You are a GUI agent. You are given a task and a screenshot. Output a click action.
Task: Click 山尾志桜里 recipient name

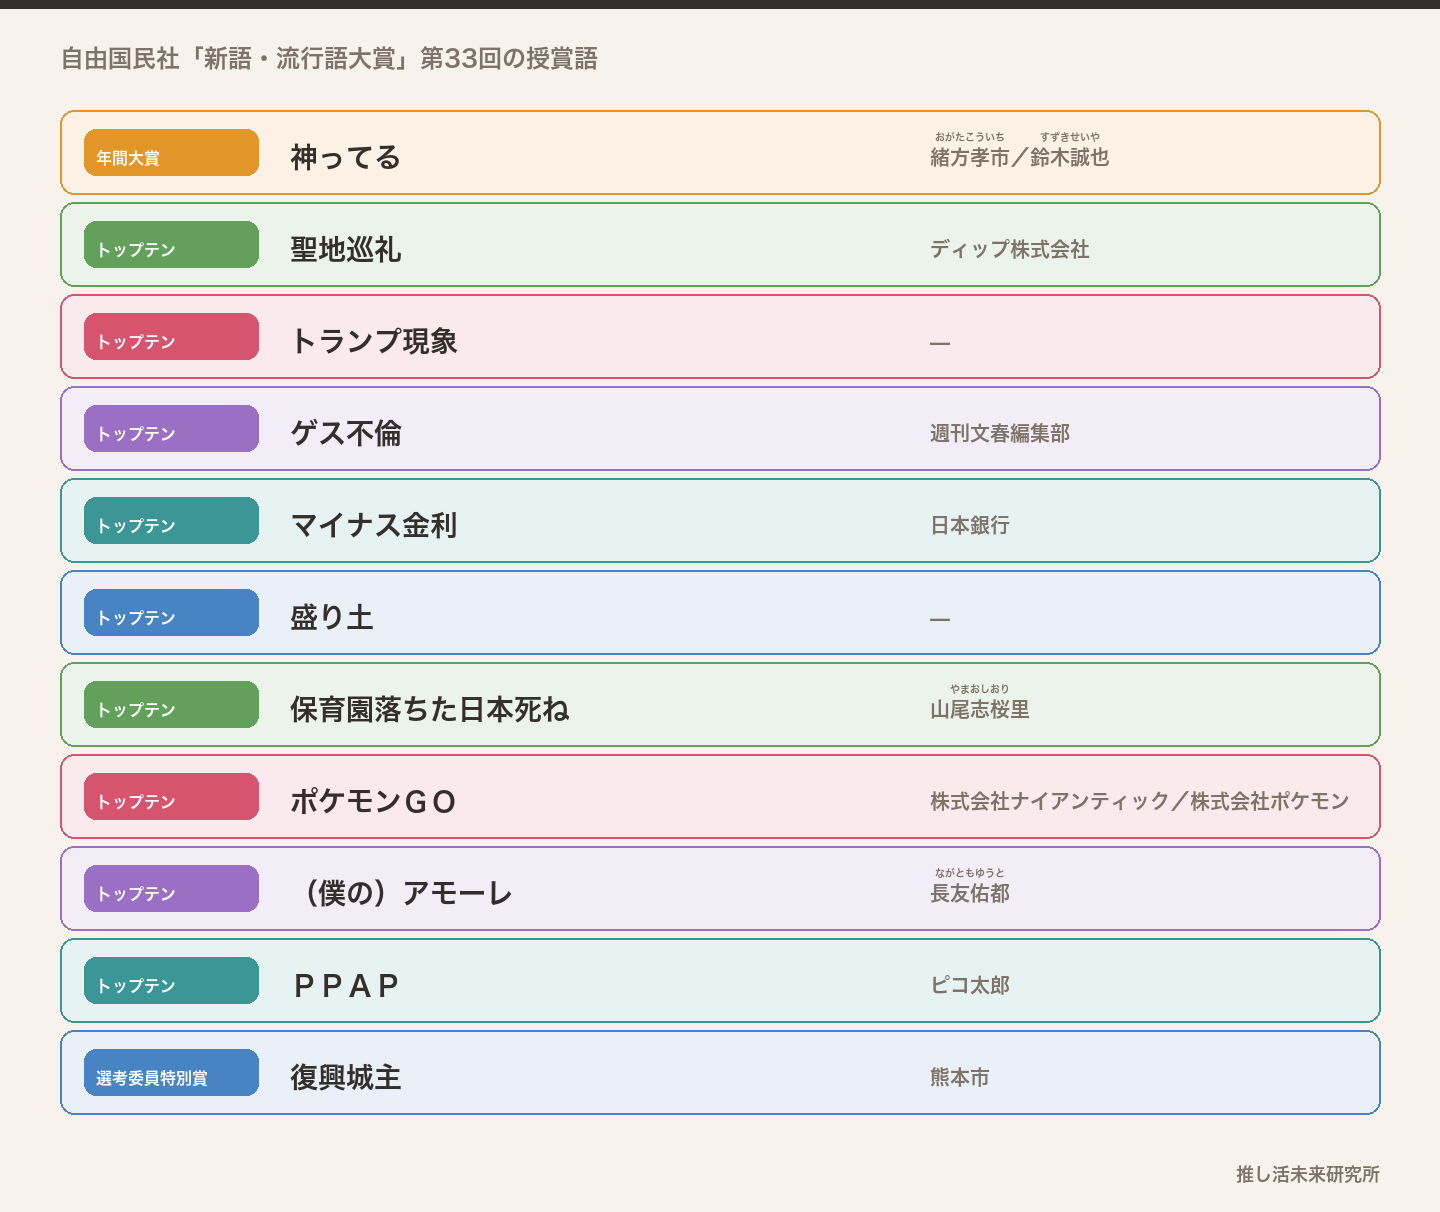pos(979,709)
